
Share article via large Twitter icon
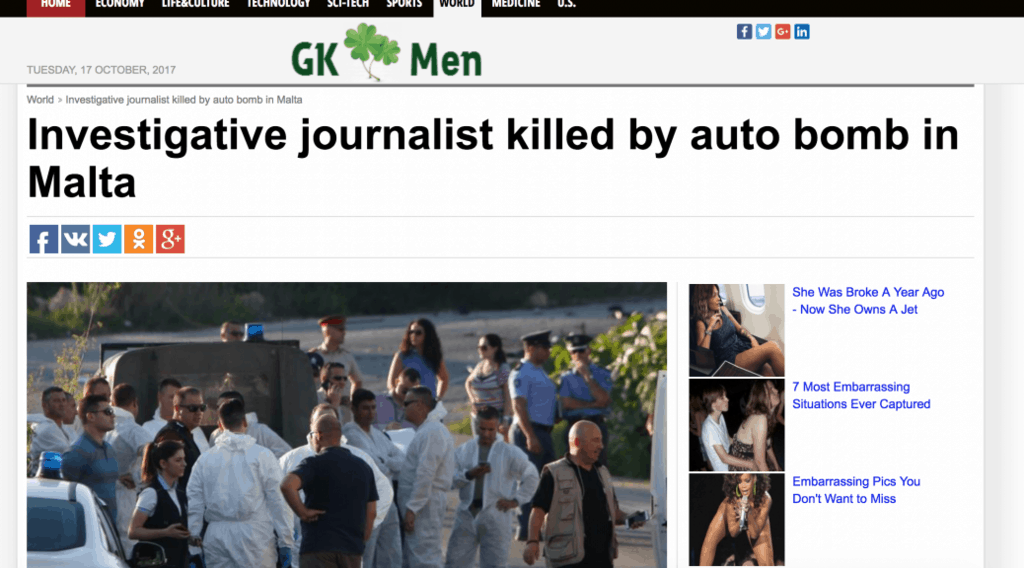click(107, 239)
